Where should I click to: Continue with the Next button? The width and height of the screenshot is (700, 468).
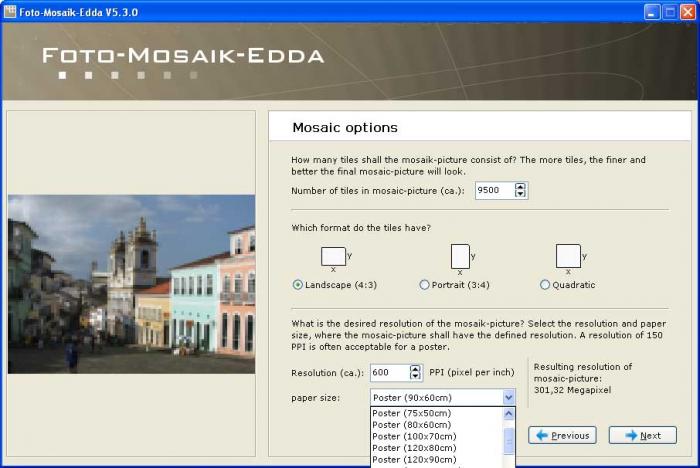[643, 435]
